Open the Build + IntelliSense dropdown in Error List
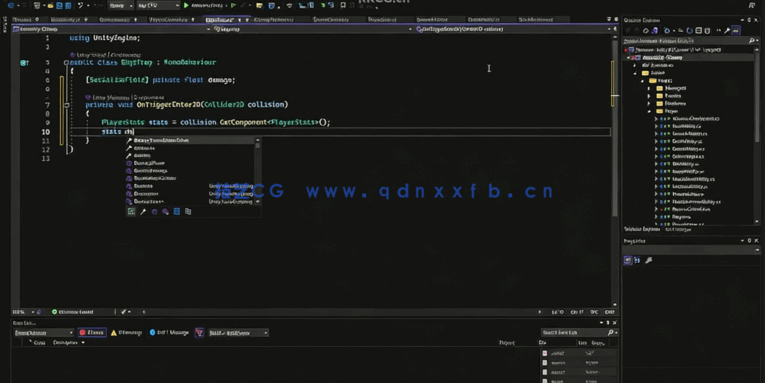This screenshot has height=383, width=765. coord(238,333)
